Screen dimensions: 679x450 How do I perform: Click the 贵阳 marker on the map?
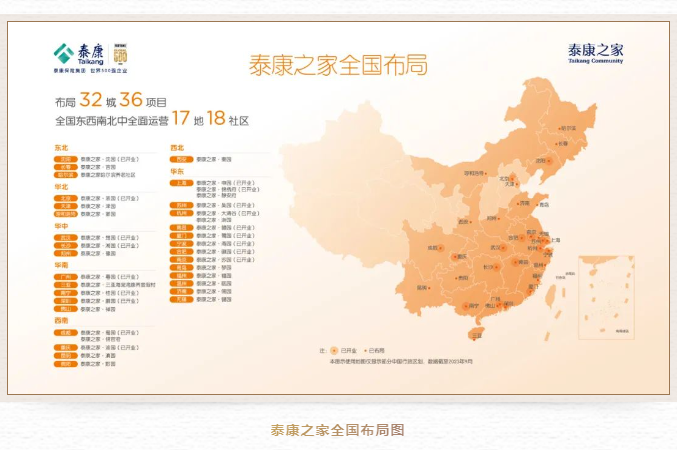456,278
